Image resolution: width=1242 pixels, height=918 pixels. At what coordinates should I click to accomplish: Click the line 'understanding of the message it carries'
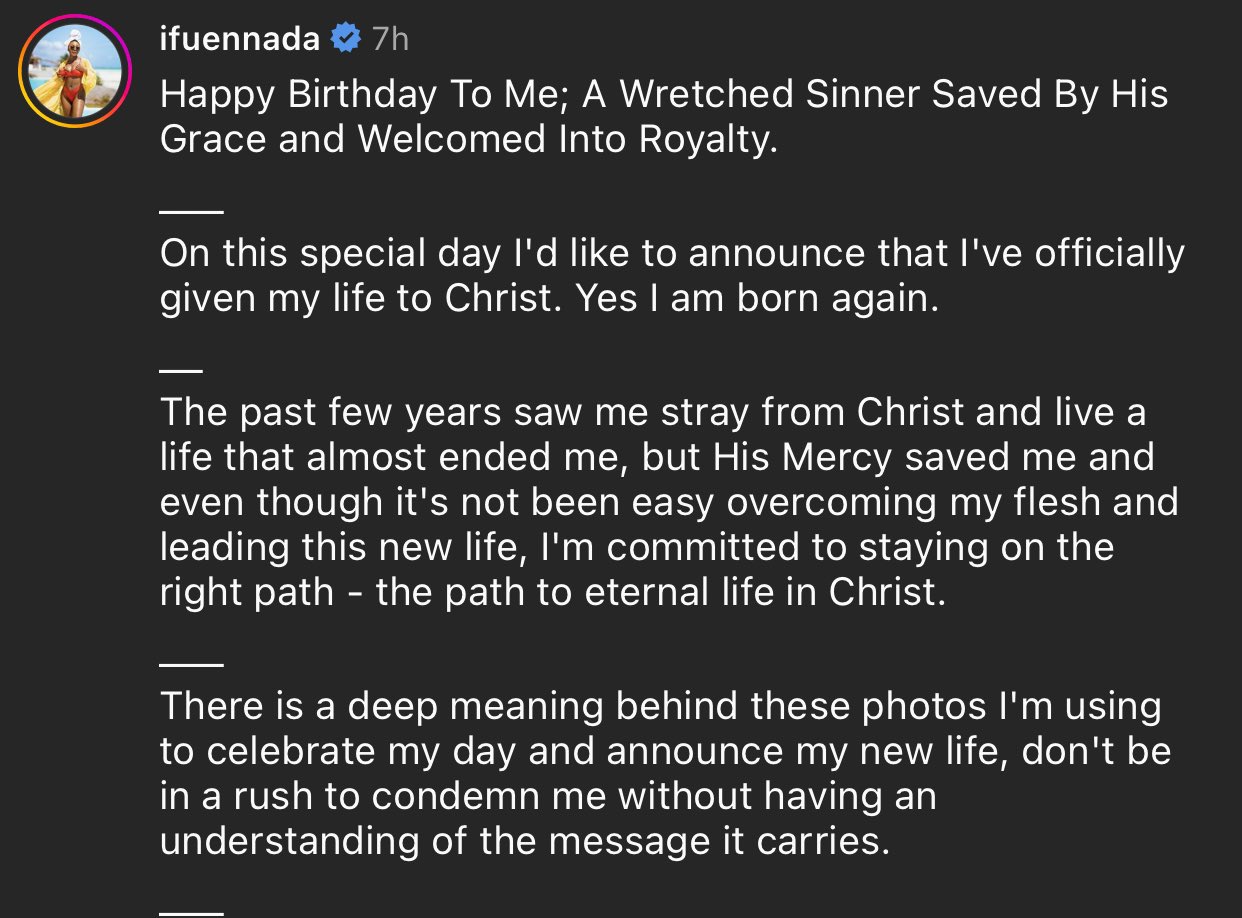point(524,841)
